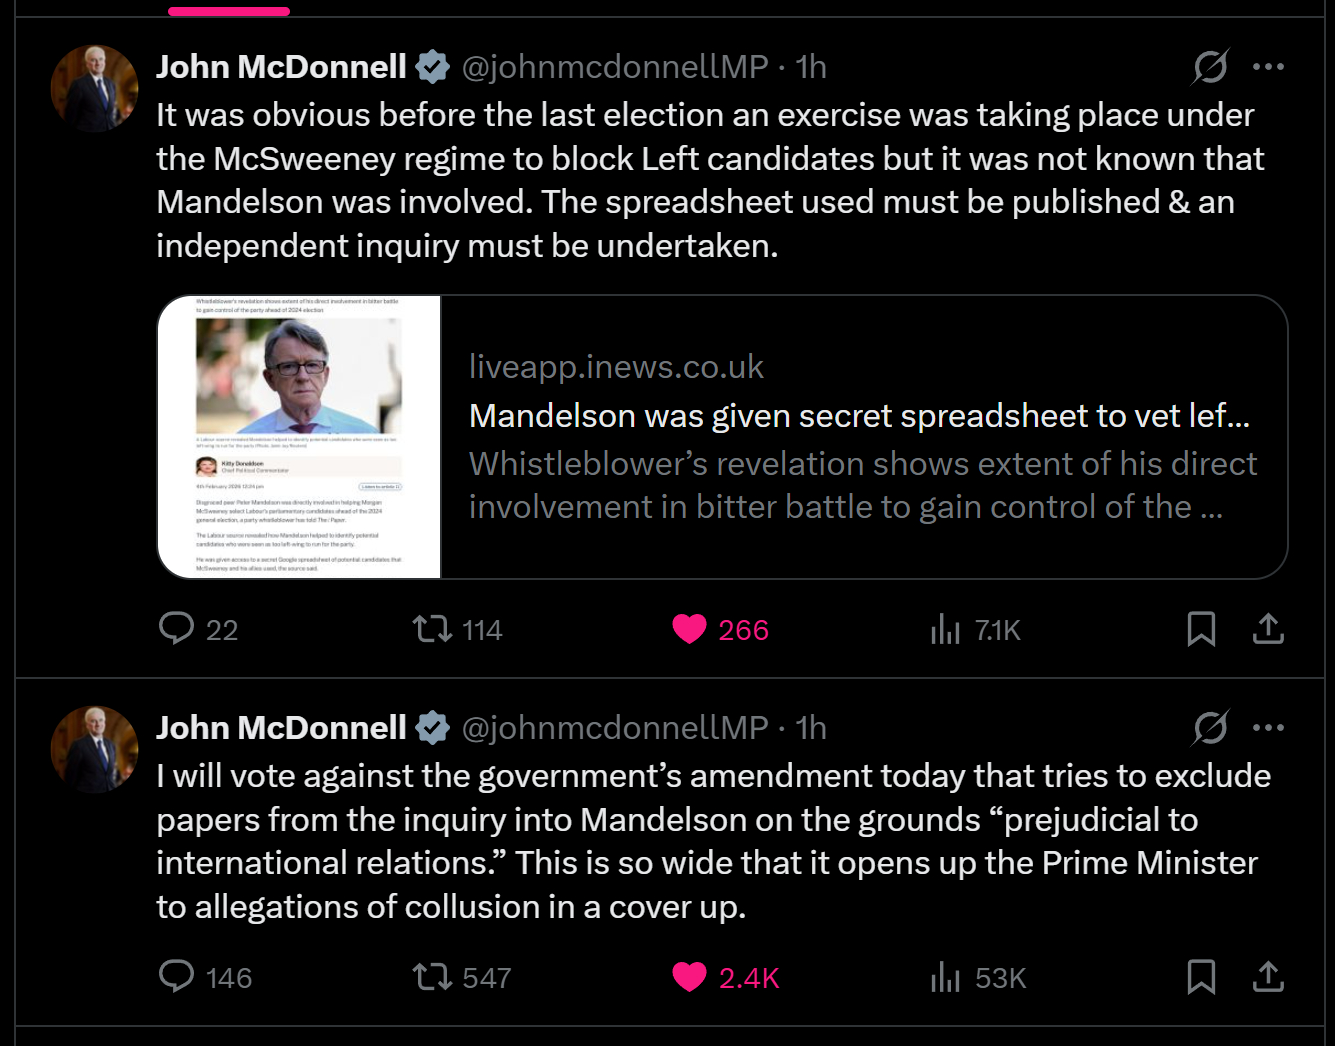This screenshot has height=1046, width=1335.
Task: Bookmark the first John McDonnell tweet
Action: tap(1201, 629)
